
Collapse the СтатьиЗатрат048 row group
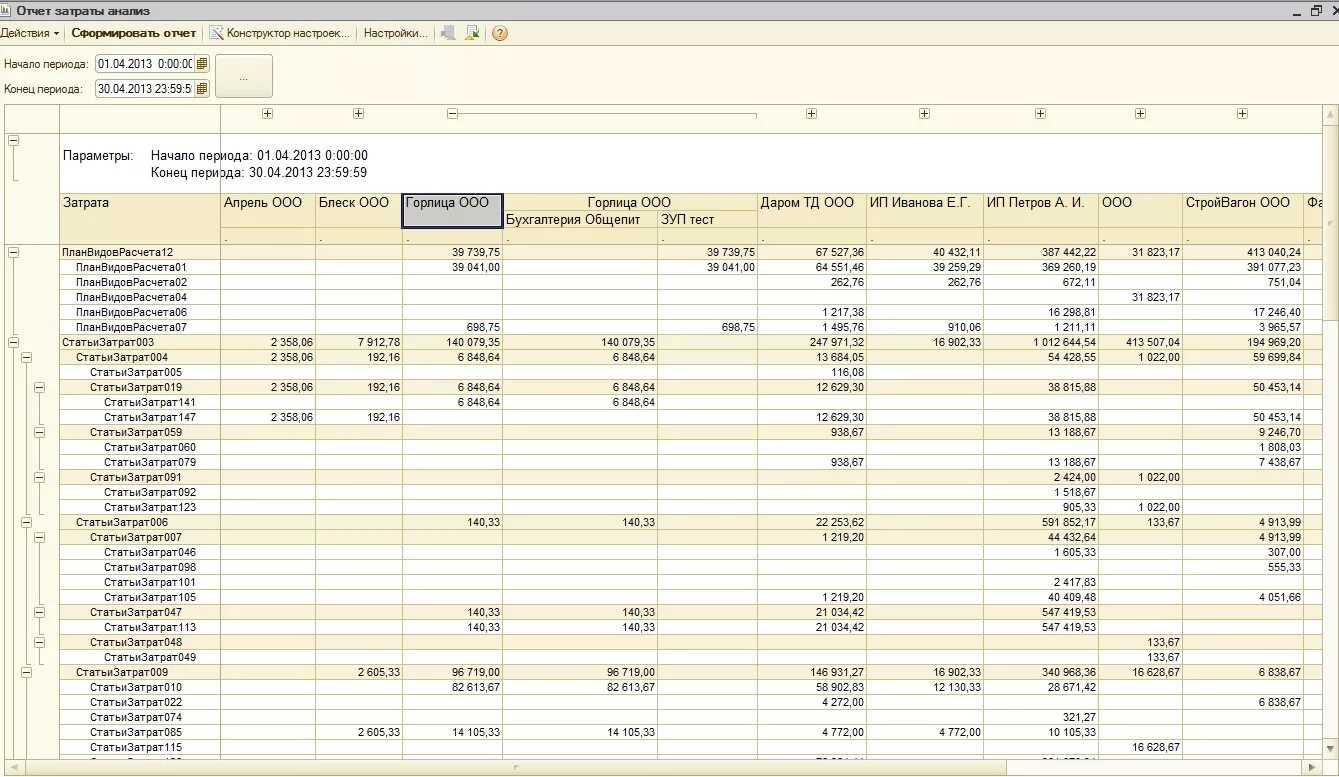(40, 642)
